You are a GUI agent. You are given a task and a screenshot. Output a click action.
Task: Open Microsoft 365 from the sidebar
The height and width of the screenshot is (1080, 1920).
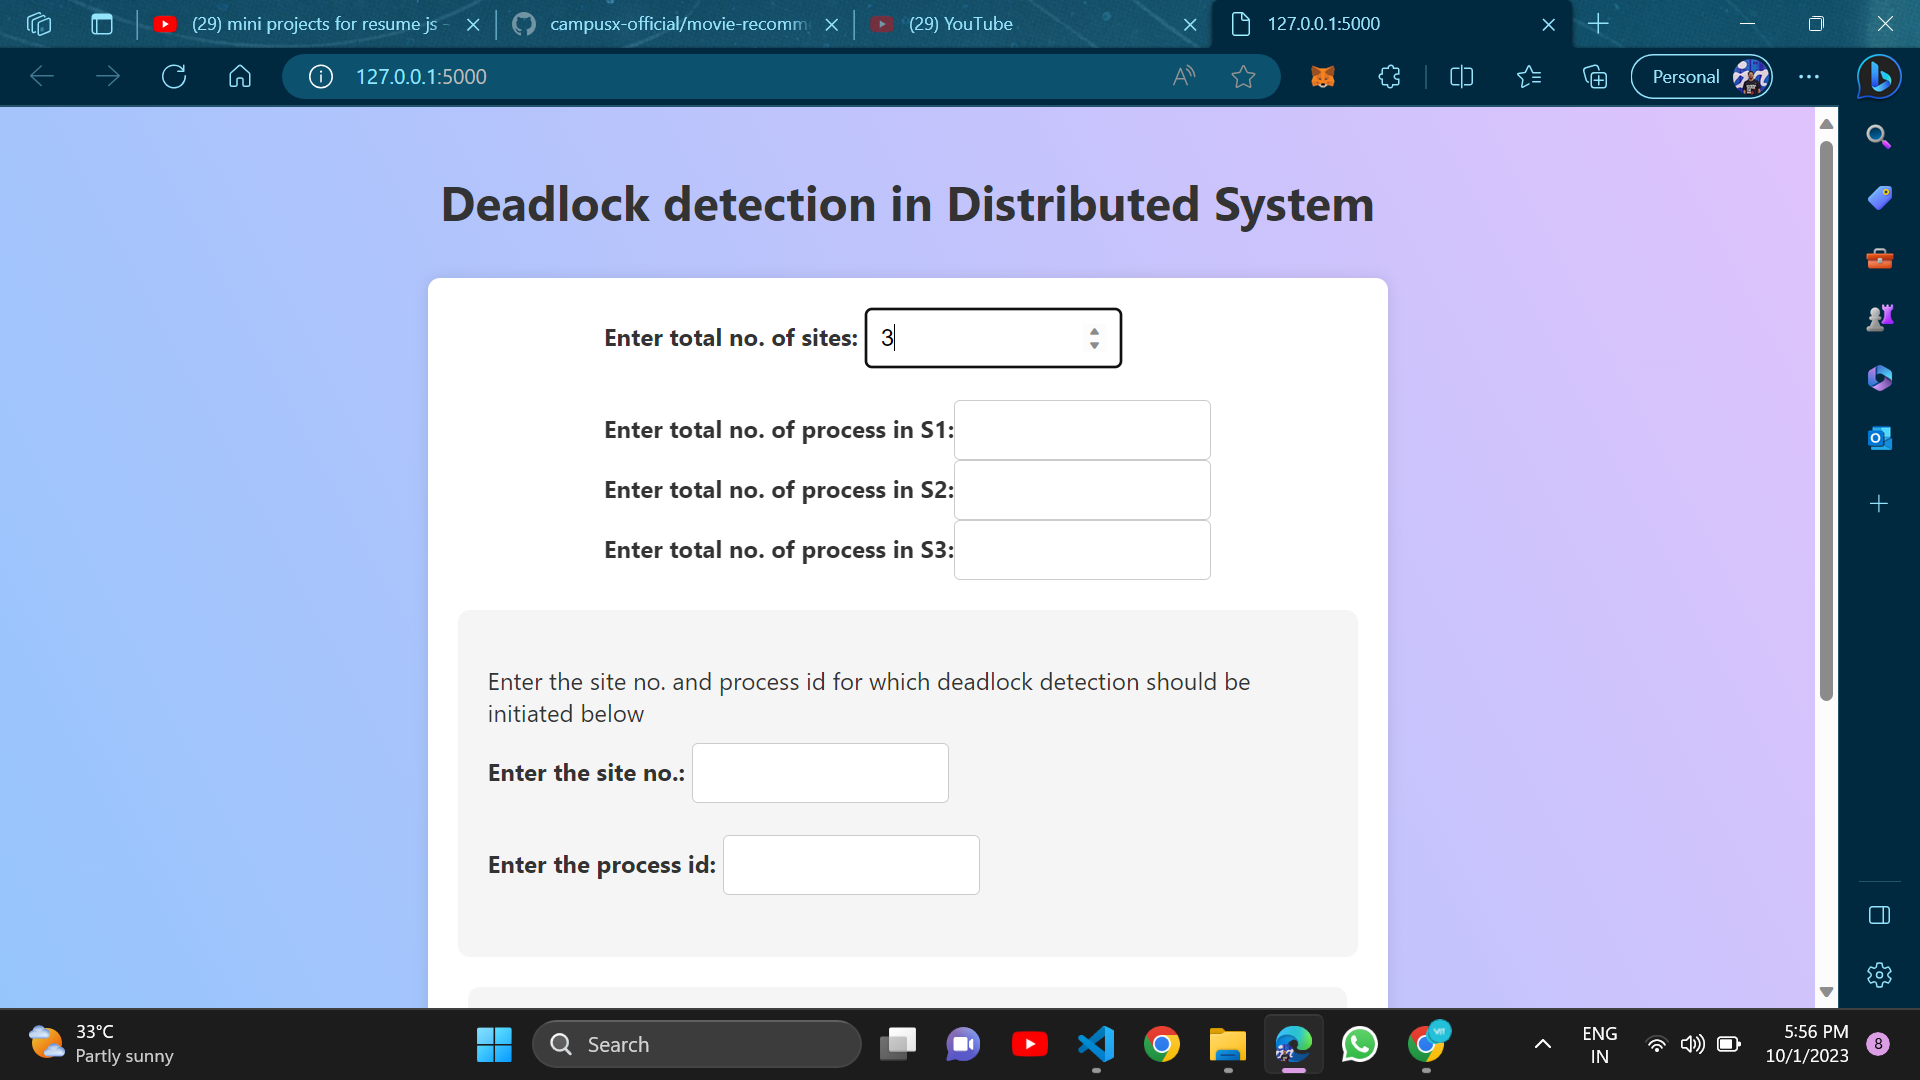coord(1879,378)
